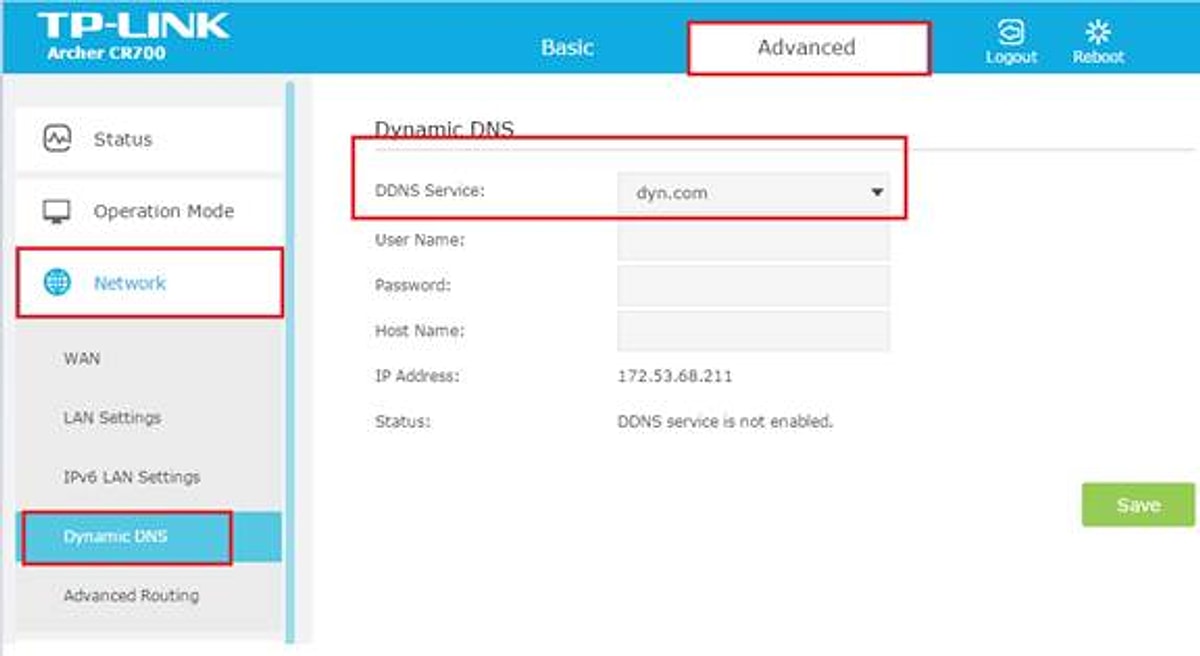Screen dimensions: 1200x656
Task: Open the WAN settings page
Action: (82, 358)
